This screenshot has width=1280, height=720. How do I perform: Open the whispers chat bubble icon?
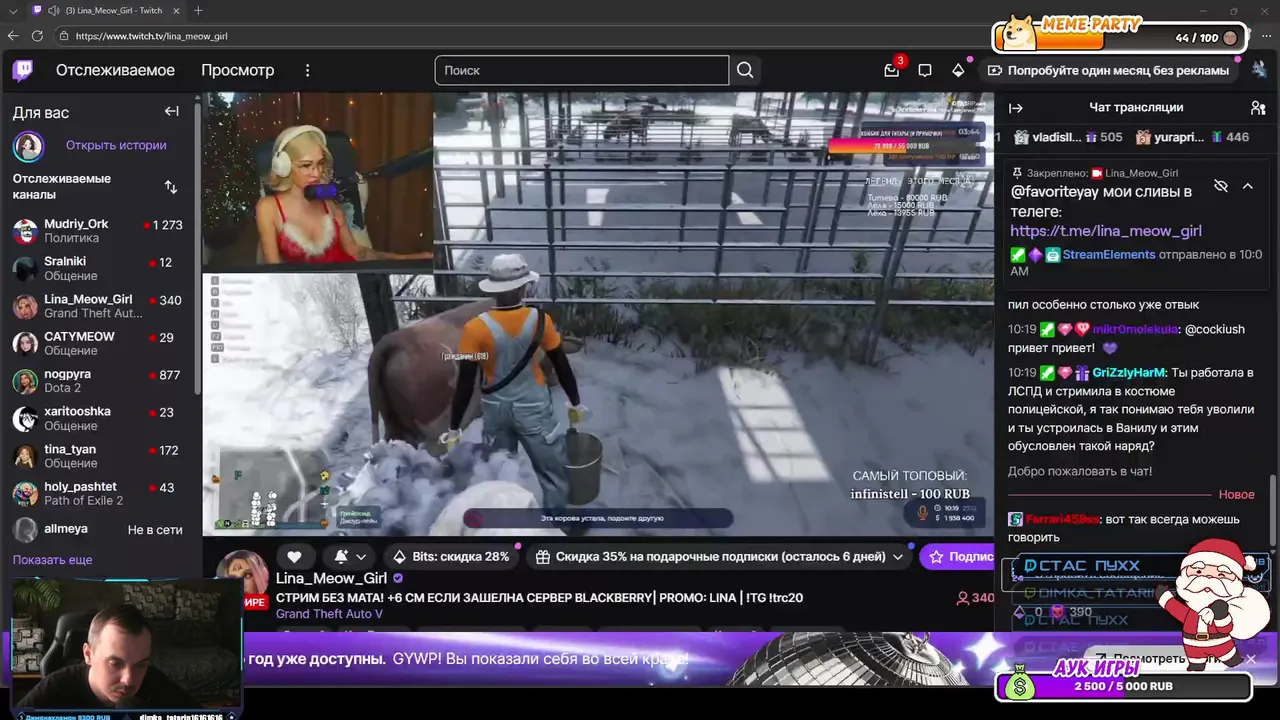point(925,70)
